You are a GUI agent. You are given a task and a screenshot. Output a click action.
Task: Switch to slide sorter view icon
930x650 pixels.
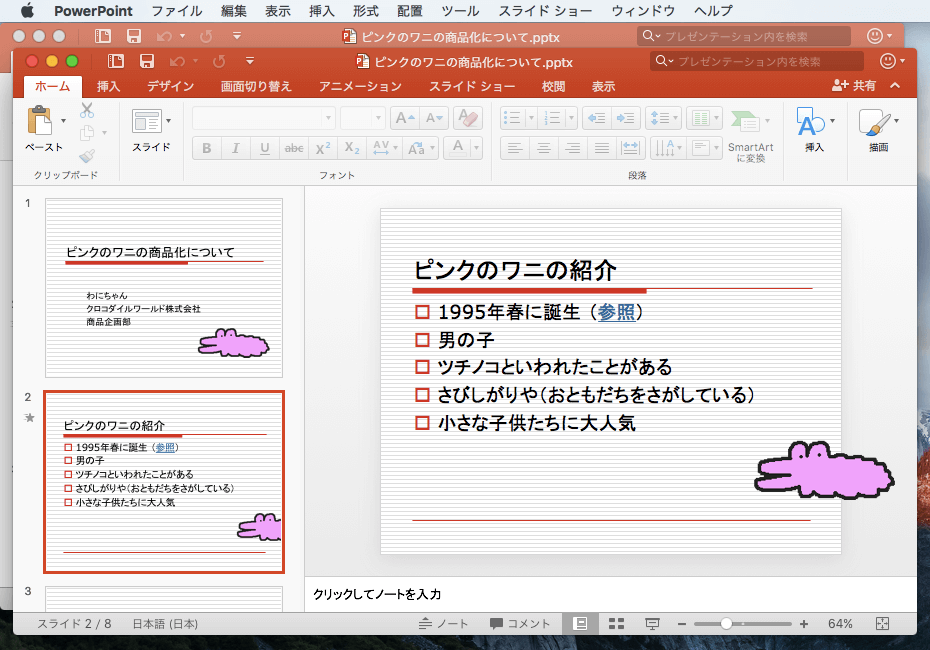coord(616,624)
